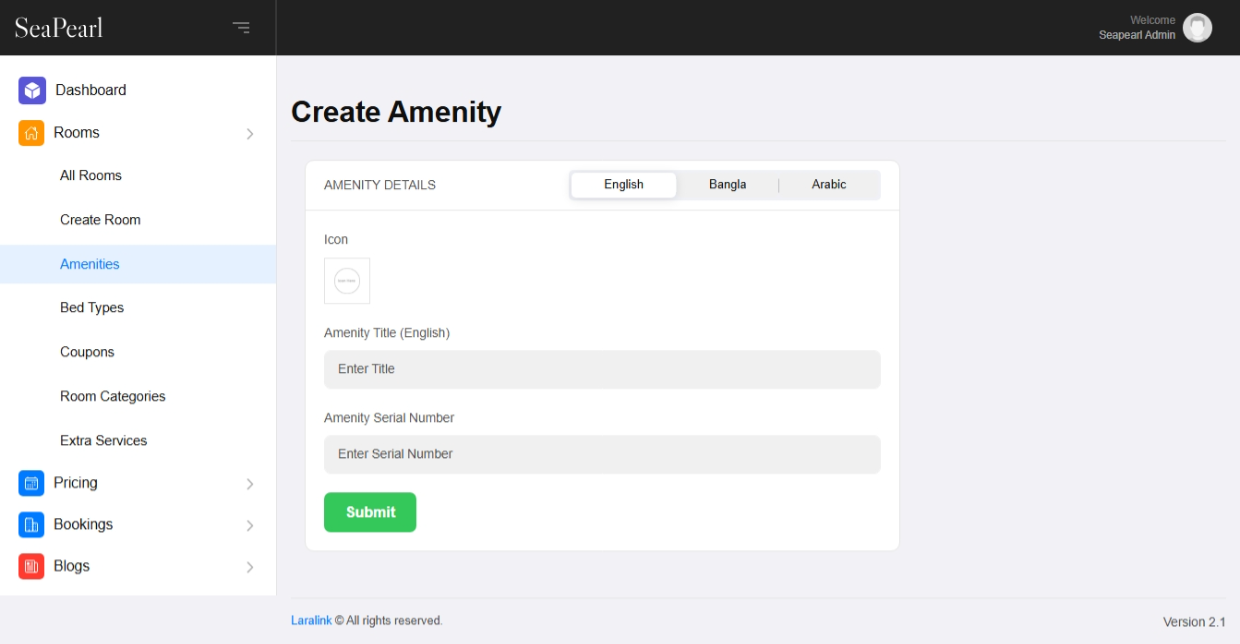Switch to the Arabic language tab
Screen dimensions: 1240x644
829,185
